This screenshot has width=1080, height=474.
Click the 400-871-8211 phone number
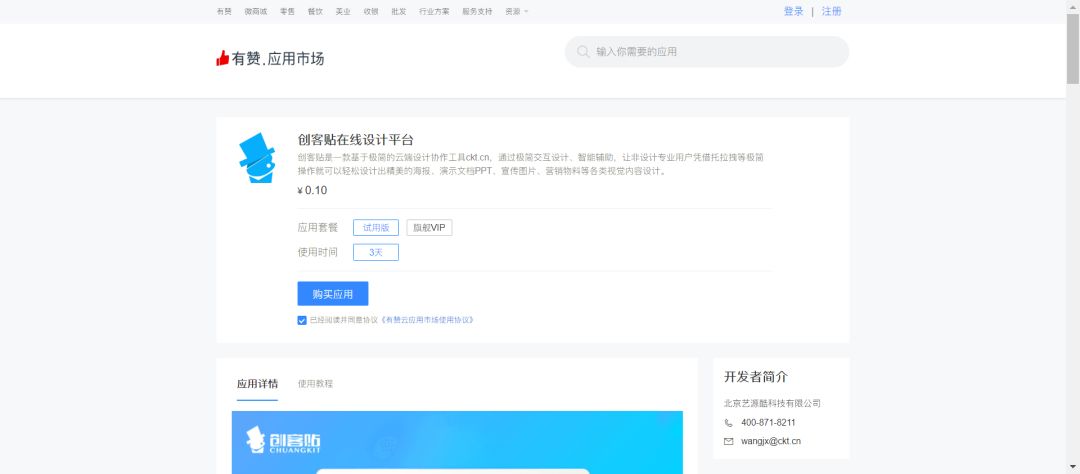click(x=768, y=423)
